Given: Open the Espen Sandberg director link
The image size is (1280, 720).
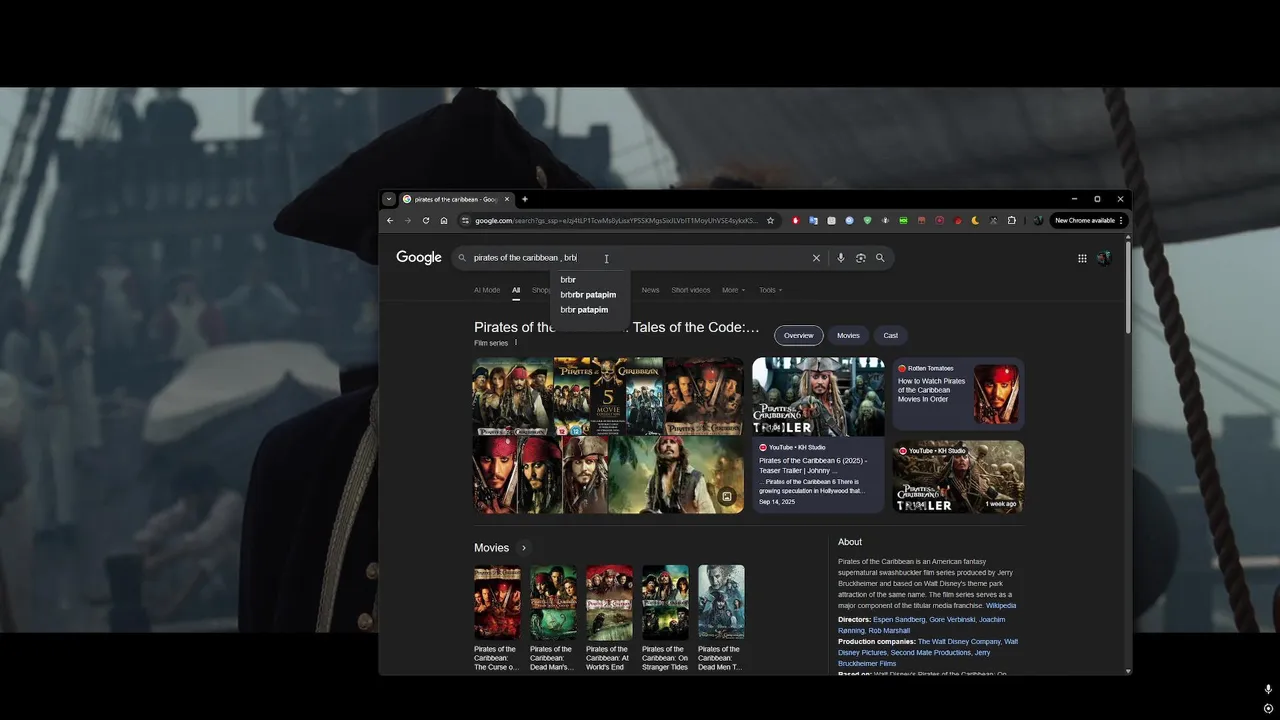Looking at the screenshot, I should tap(899, 620).
